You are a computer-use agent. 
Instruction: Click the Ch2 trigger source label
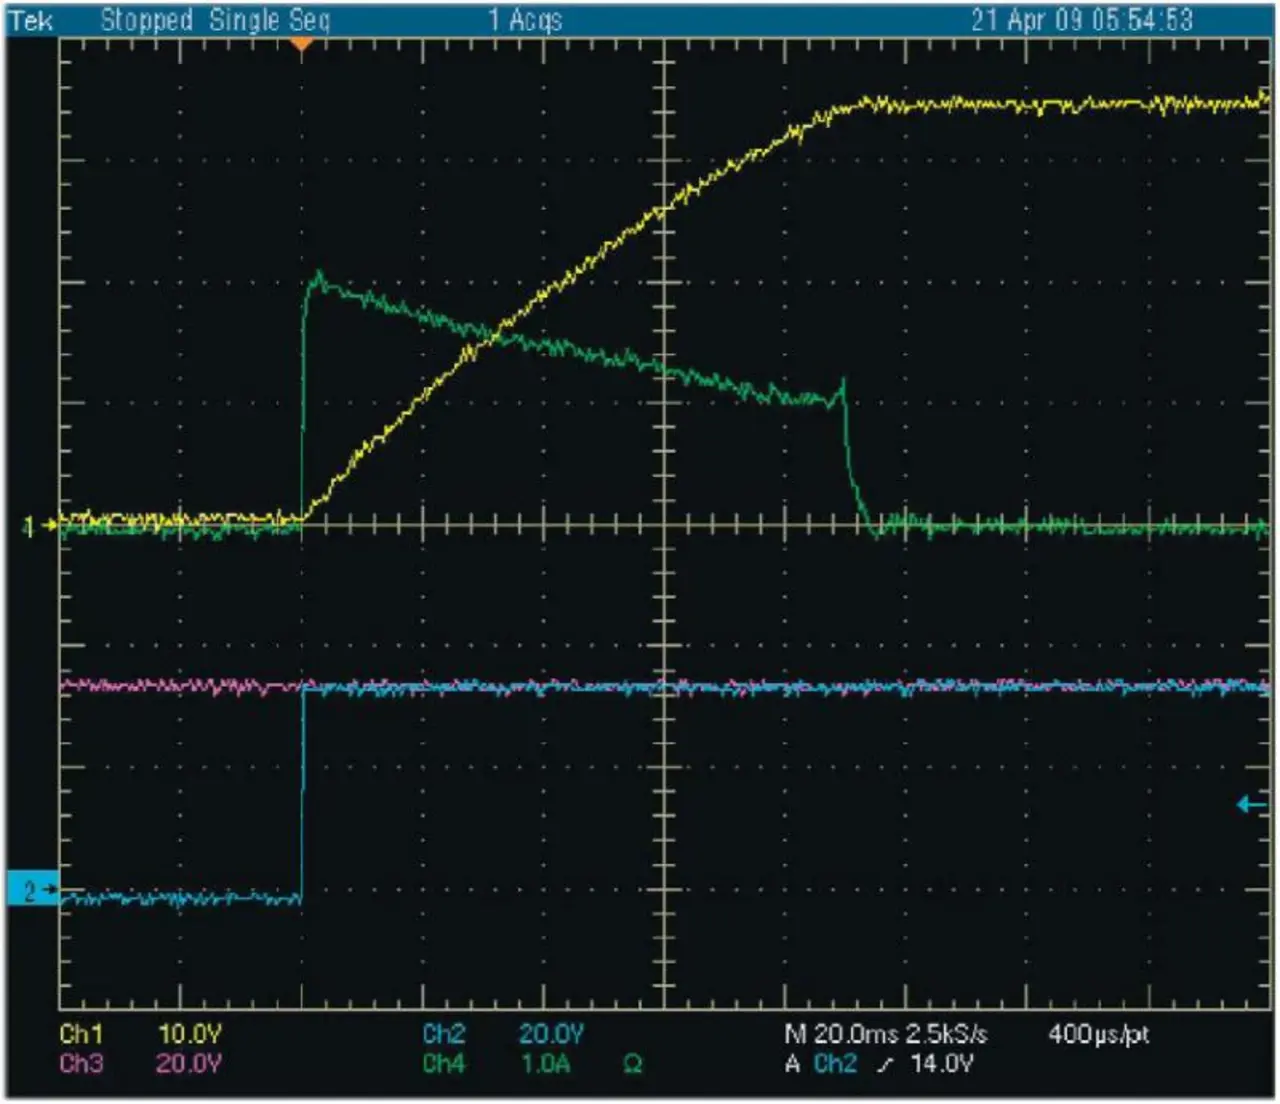pos(835,1064)
